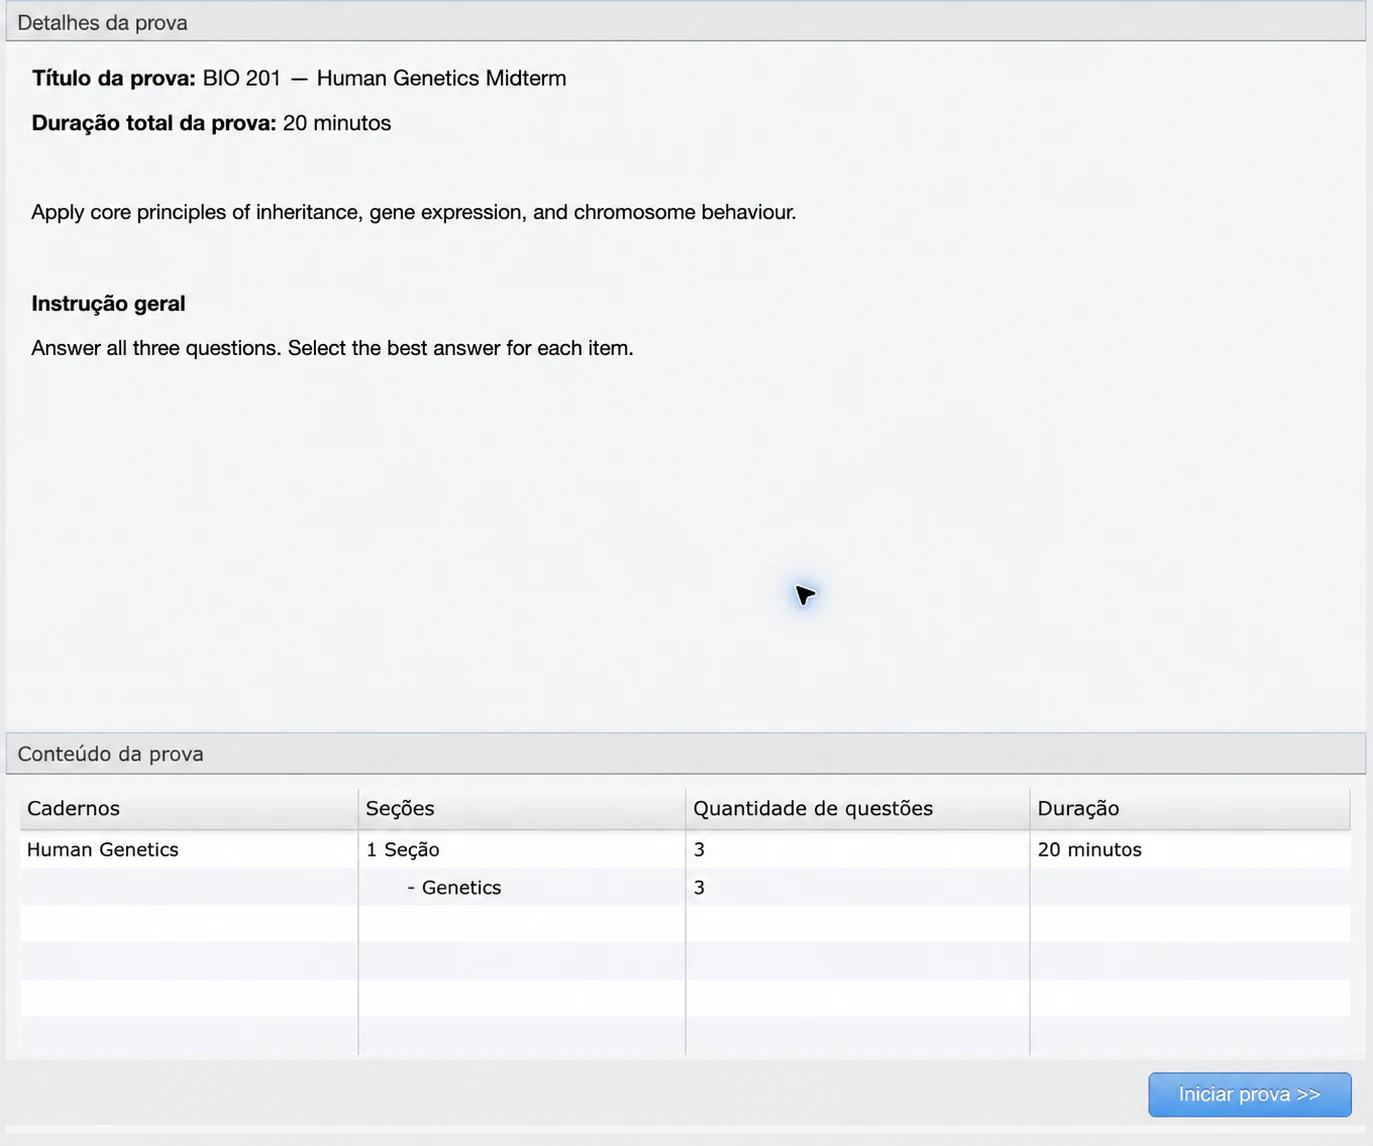Click the 'Apply core principles of inheritance' description
Viewport: 1373px width, 1146px height.
pos(413,212)
